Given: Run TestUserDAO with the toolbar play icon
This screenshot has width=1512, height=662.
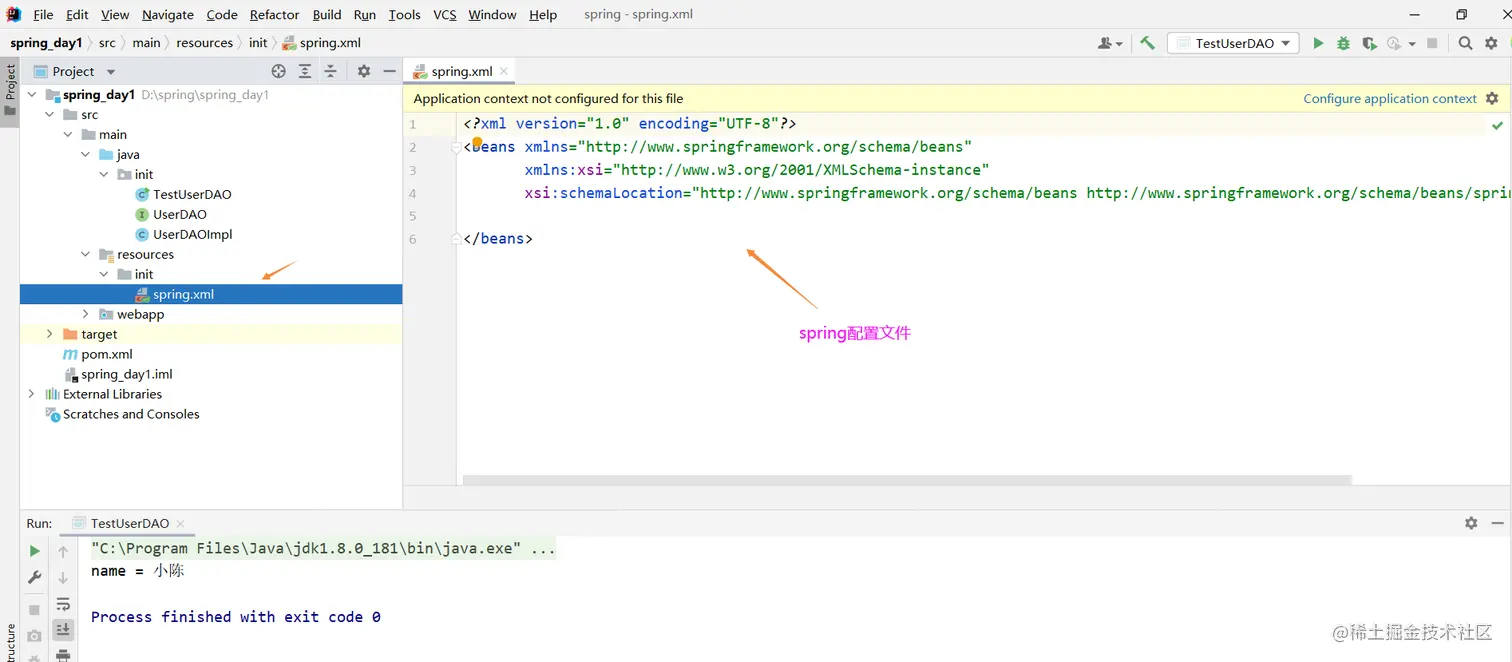Looking at the screenshot, I should [x=1318, y=43].
